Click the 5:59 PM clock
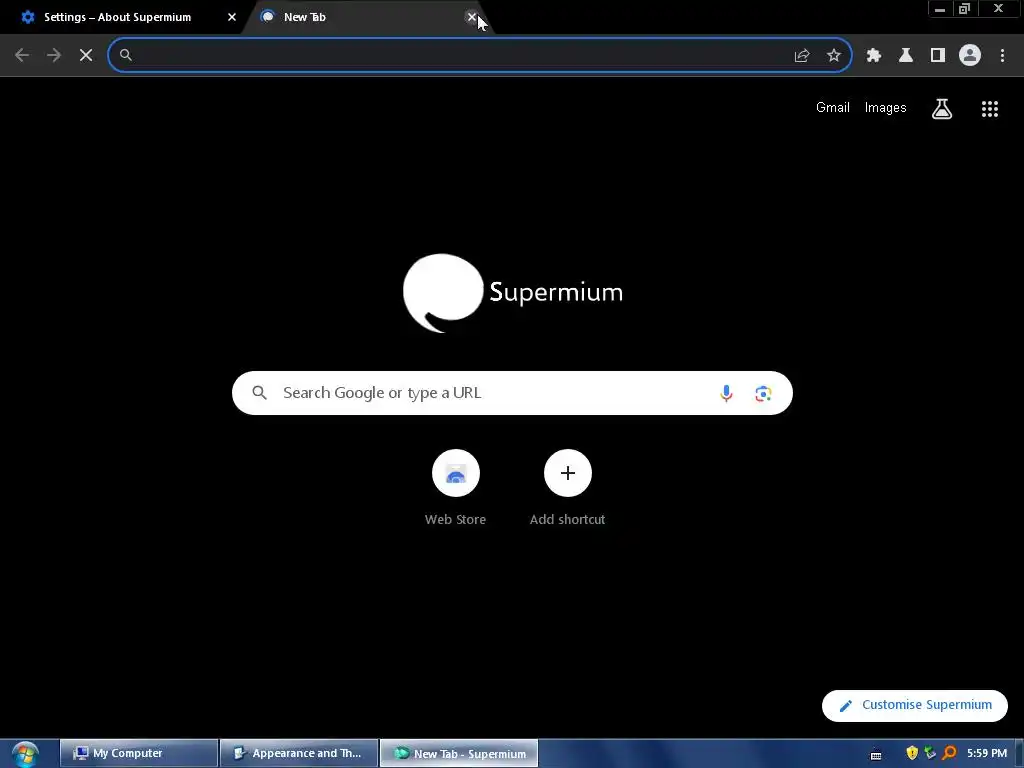 (x=987, y=753)
